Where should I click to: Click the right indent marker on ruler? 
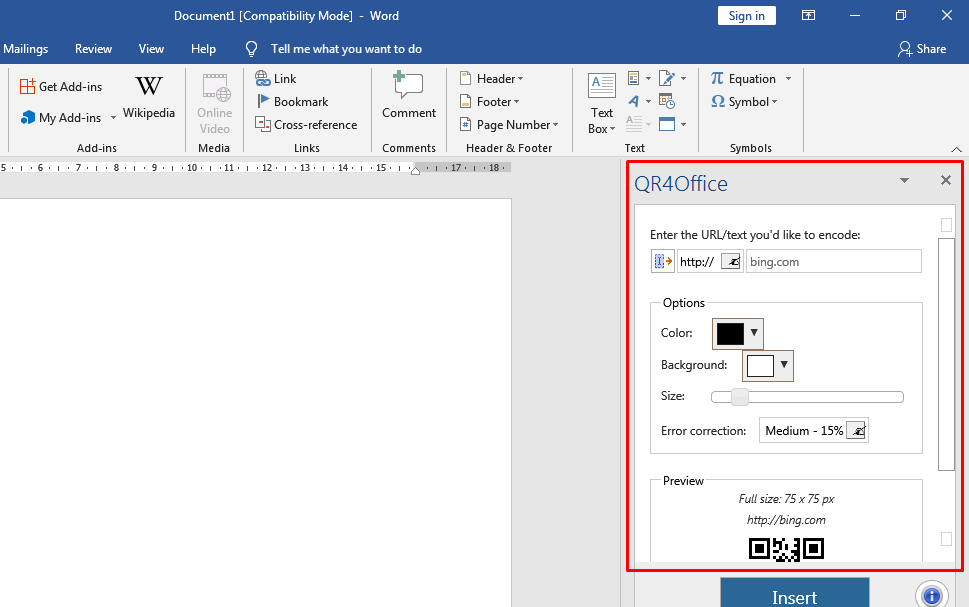click(416, 170)
